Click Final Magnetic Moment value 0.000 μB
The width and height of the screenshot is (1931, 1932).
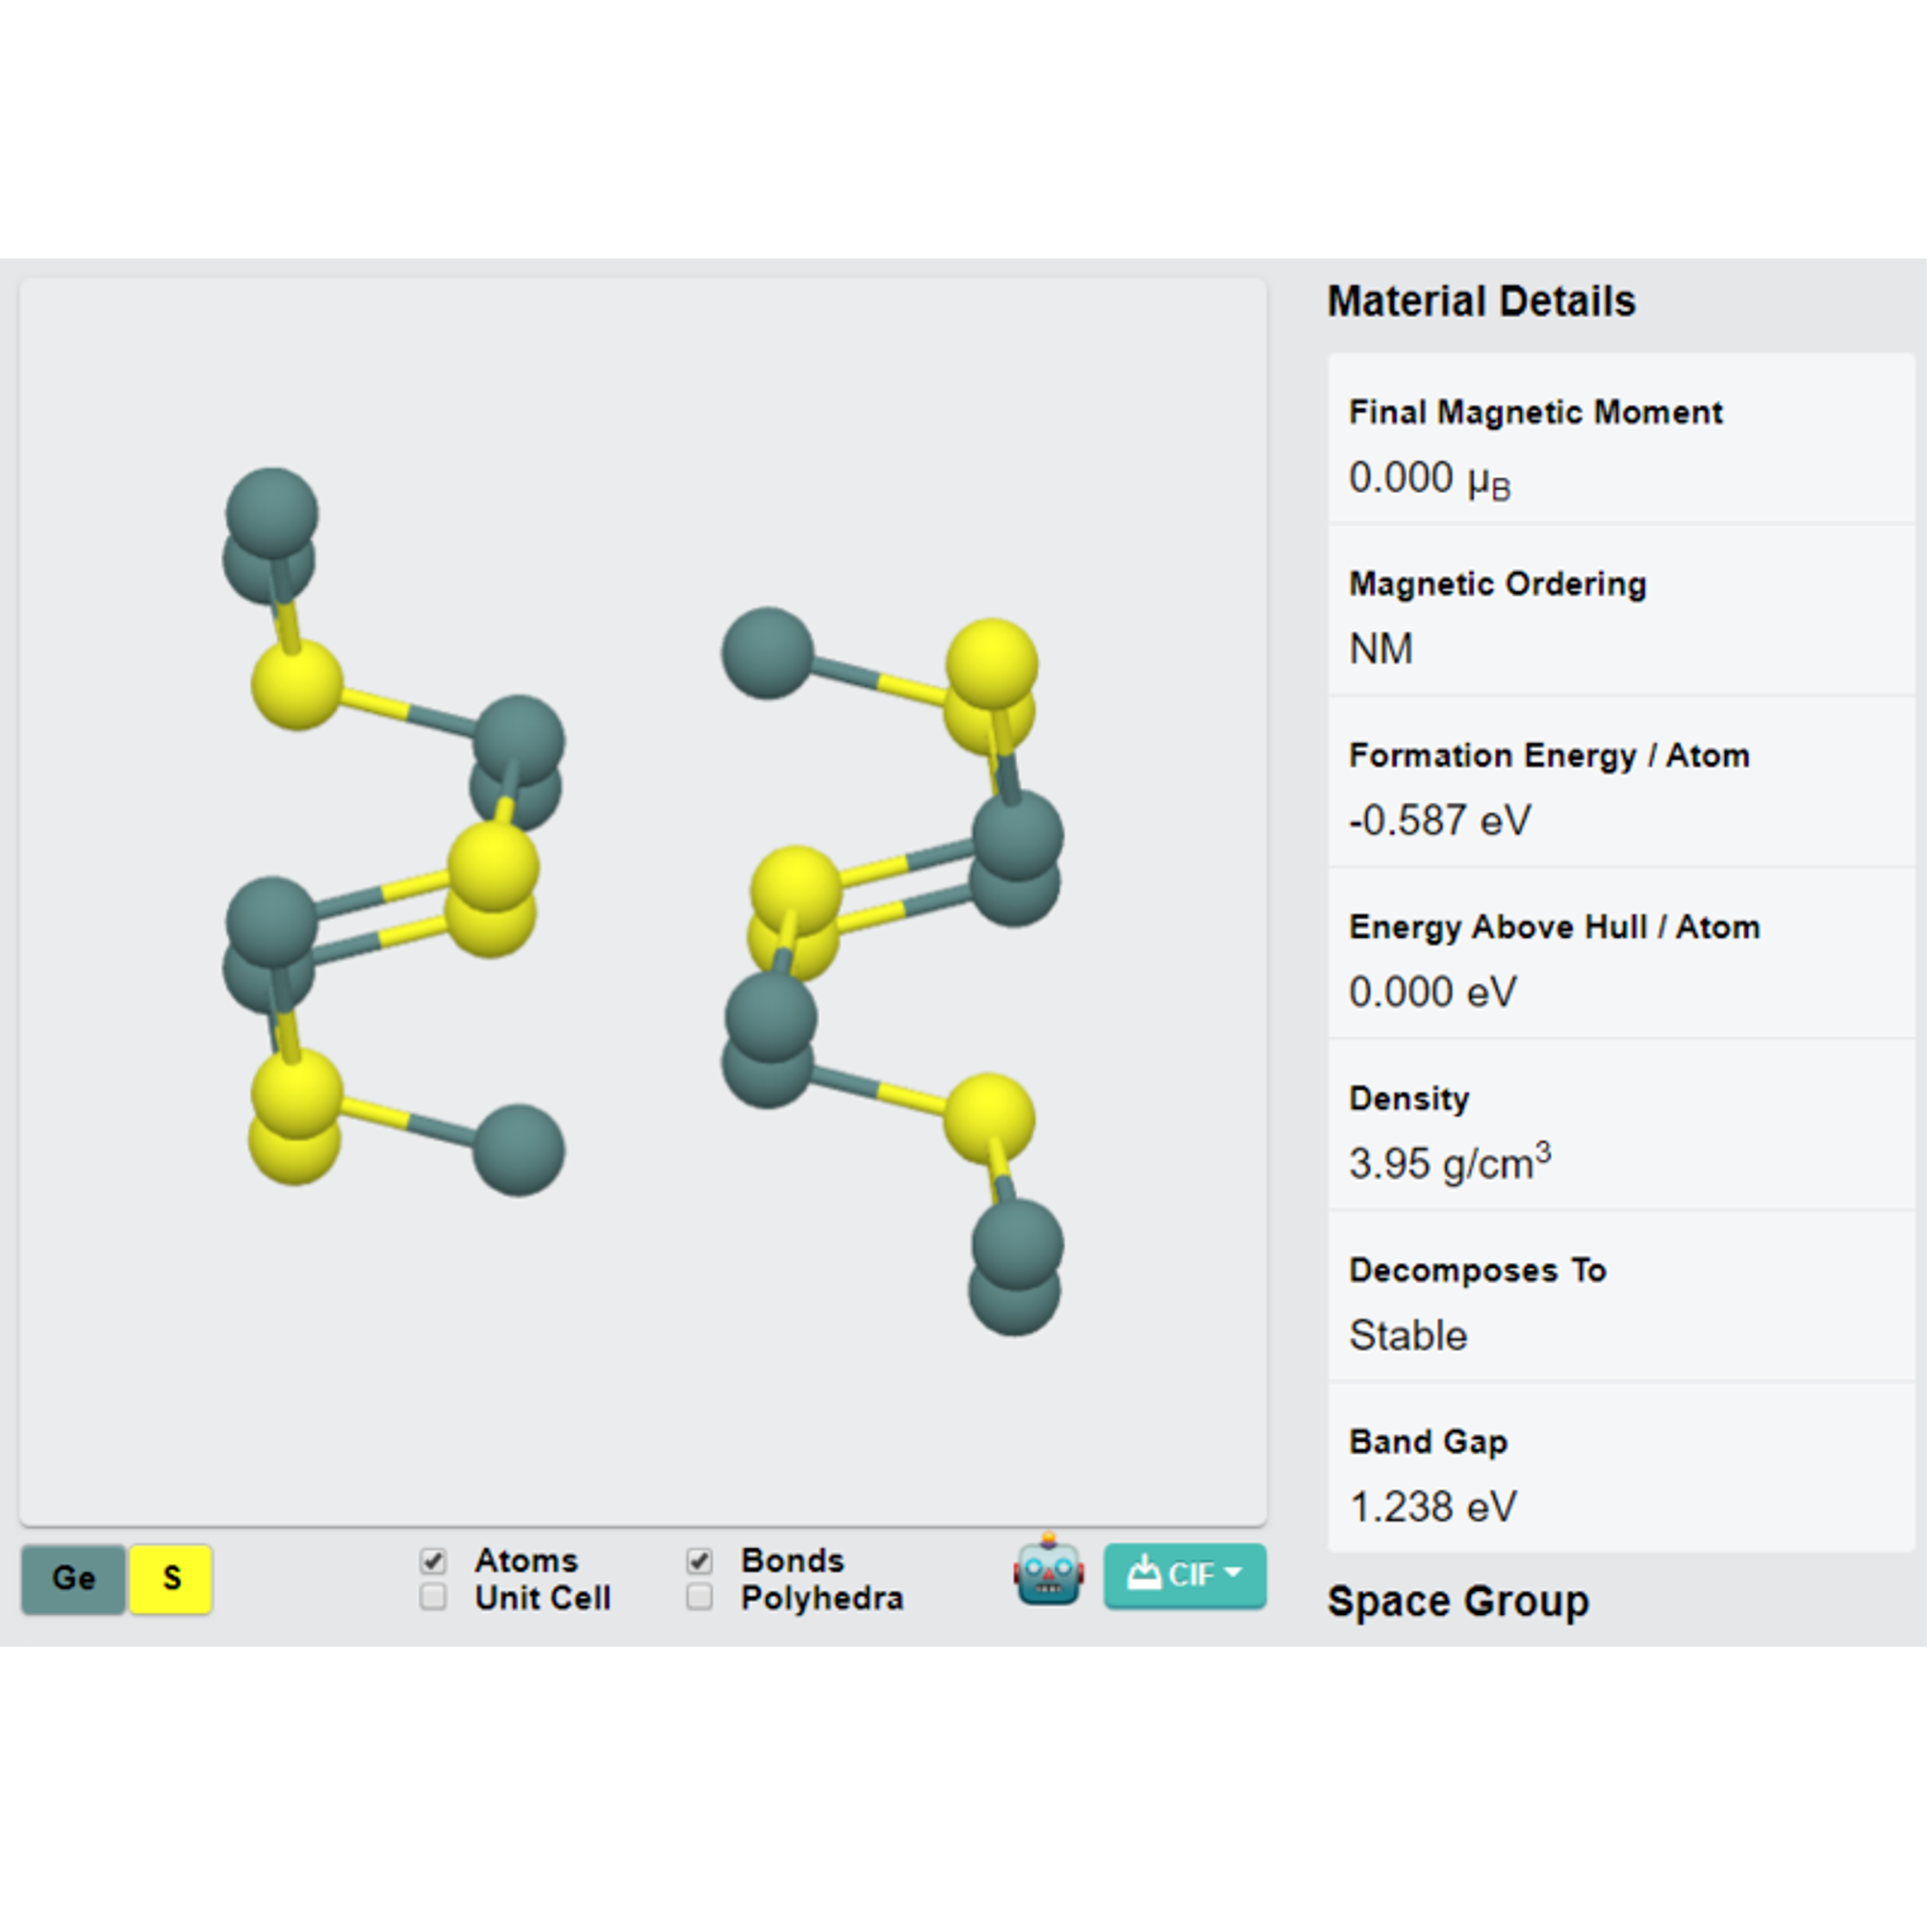point(1429,479)
